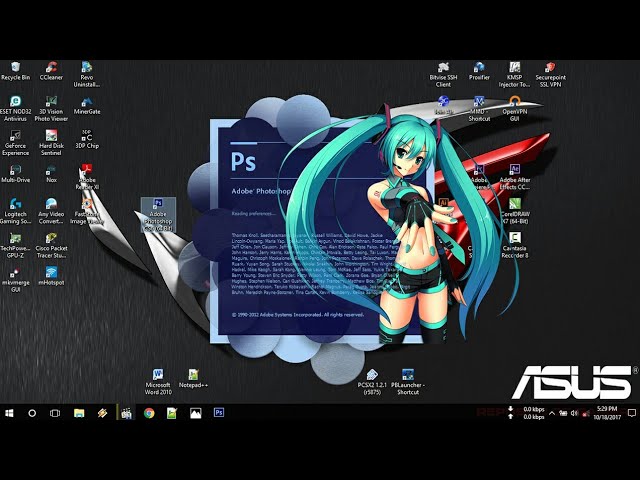Select Logitech Gaming Software icon
Image resolution: width=640 pixels, height=480 pixels.
16,211
